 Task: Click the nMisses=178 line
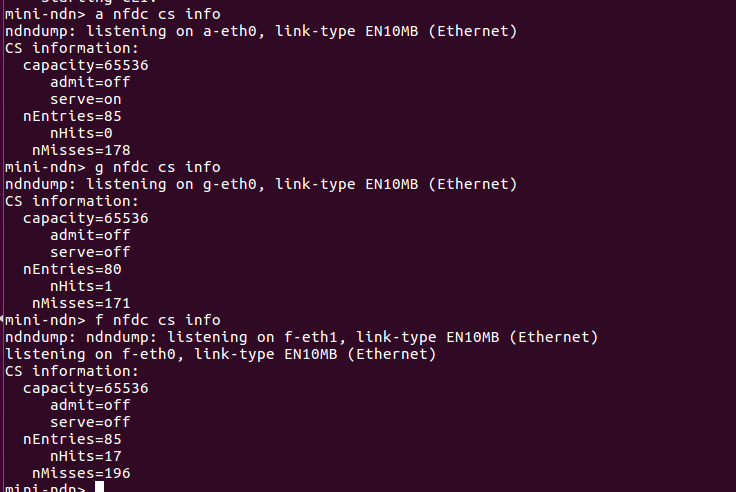tap(81, 150)
